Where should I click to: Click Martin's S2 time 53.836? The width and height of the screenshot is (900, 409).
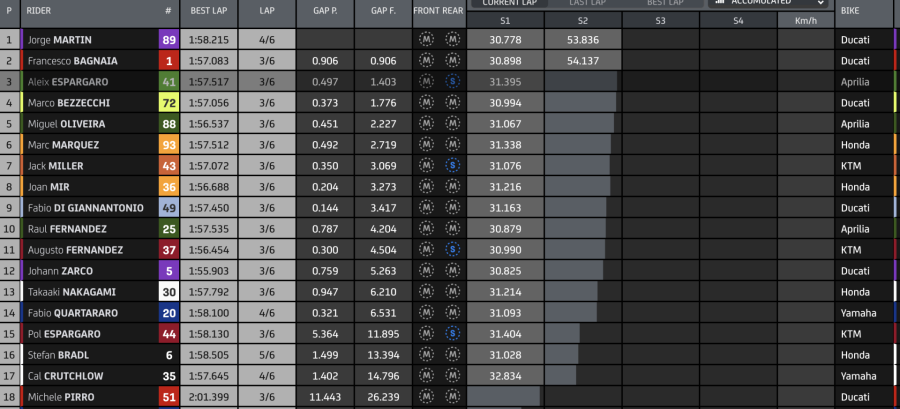(583, 40)
